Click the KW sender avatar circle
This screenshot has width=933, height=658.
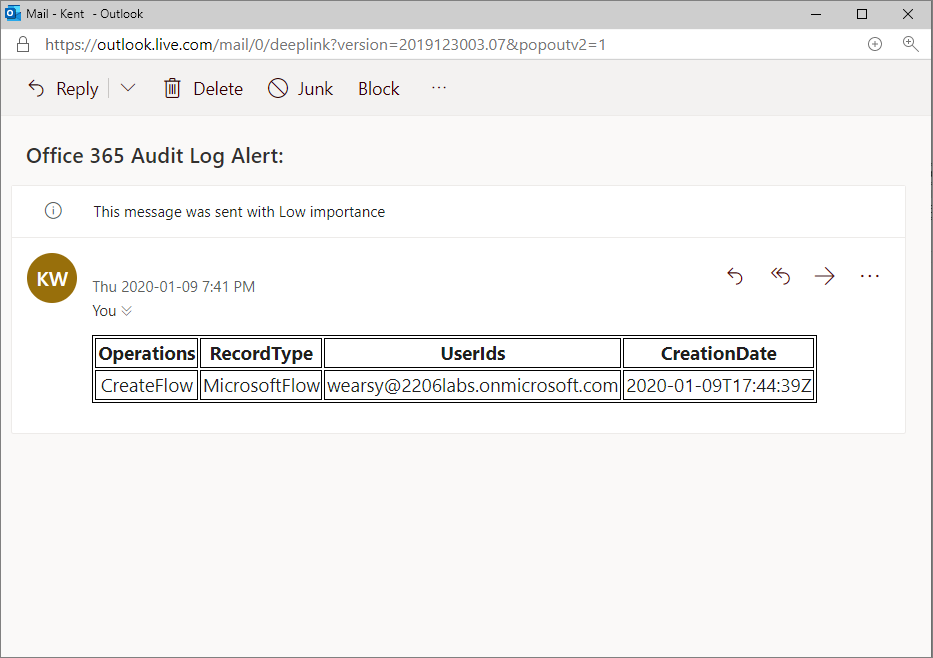(x=51, y=278)
